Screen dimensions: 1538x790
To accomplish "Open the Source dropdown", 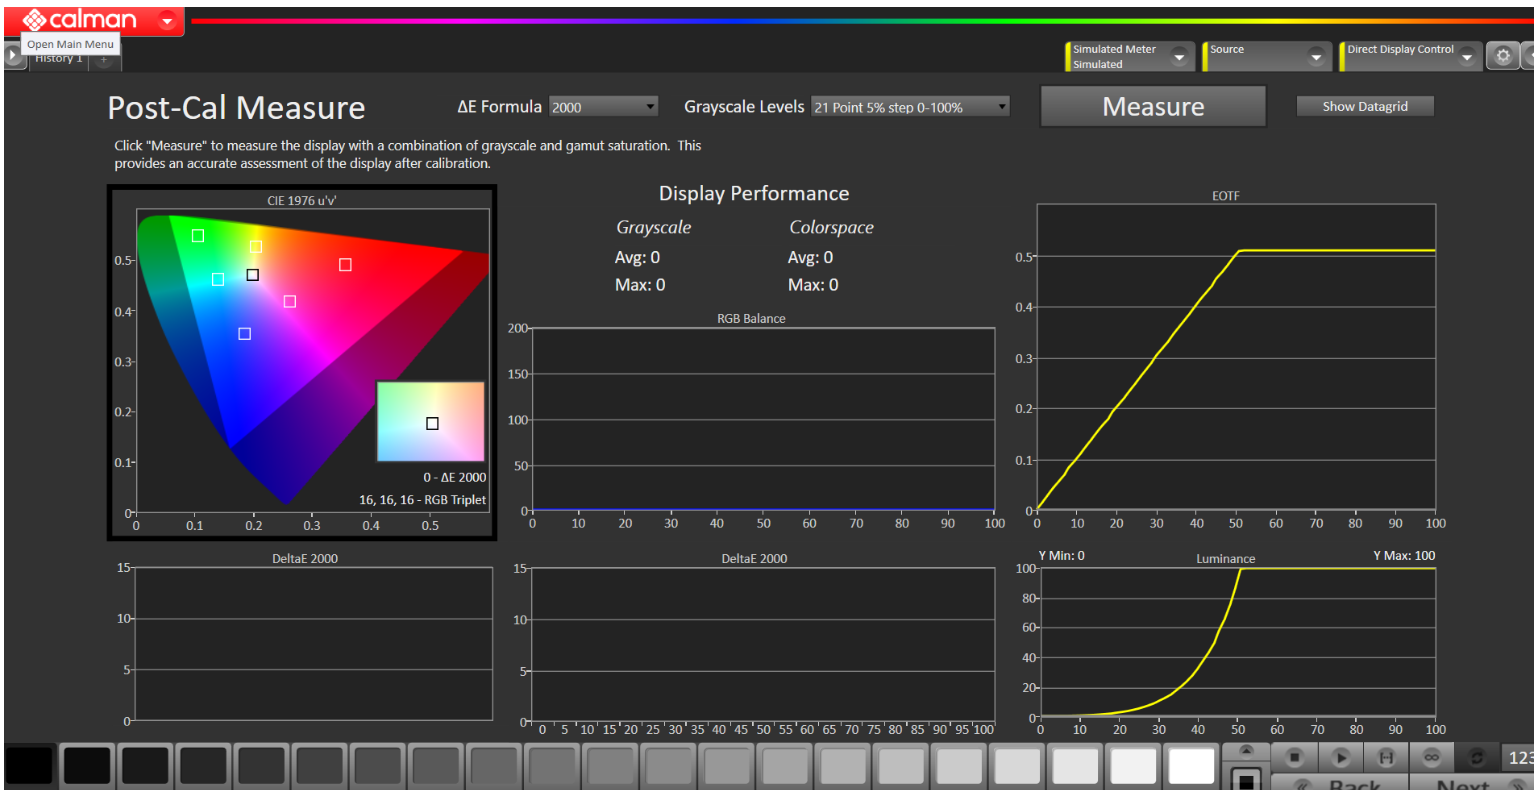I will click(x=1316, y=57).
